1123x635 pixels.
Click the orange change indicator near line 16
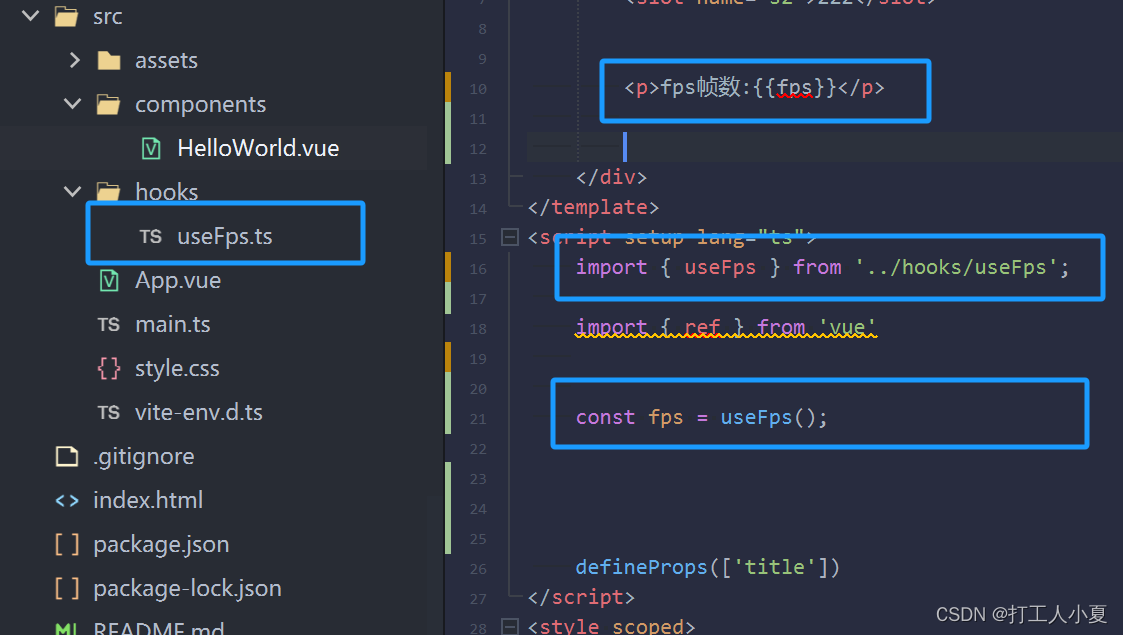pyautogui.click(x=449, y=268)
